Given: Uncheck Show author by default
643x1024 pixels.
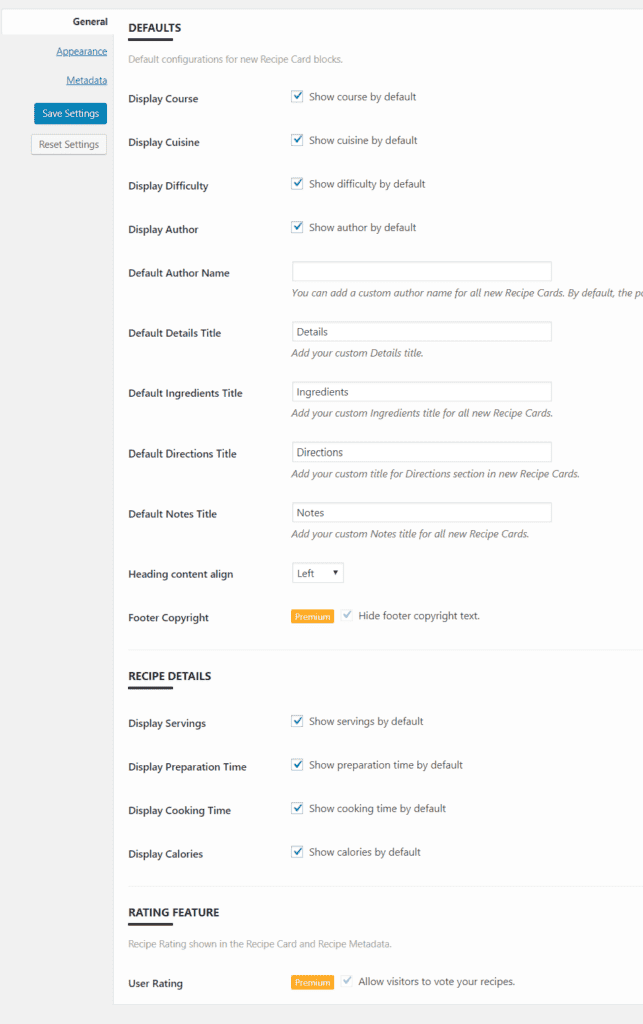Looking at the screenshot, I should (297, 227).
